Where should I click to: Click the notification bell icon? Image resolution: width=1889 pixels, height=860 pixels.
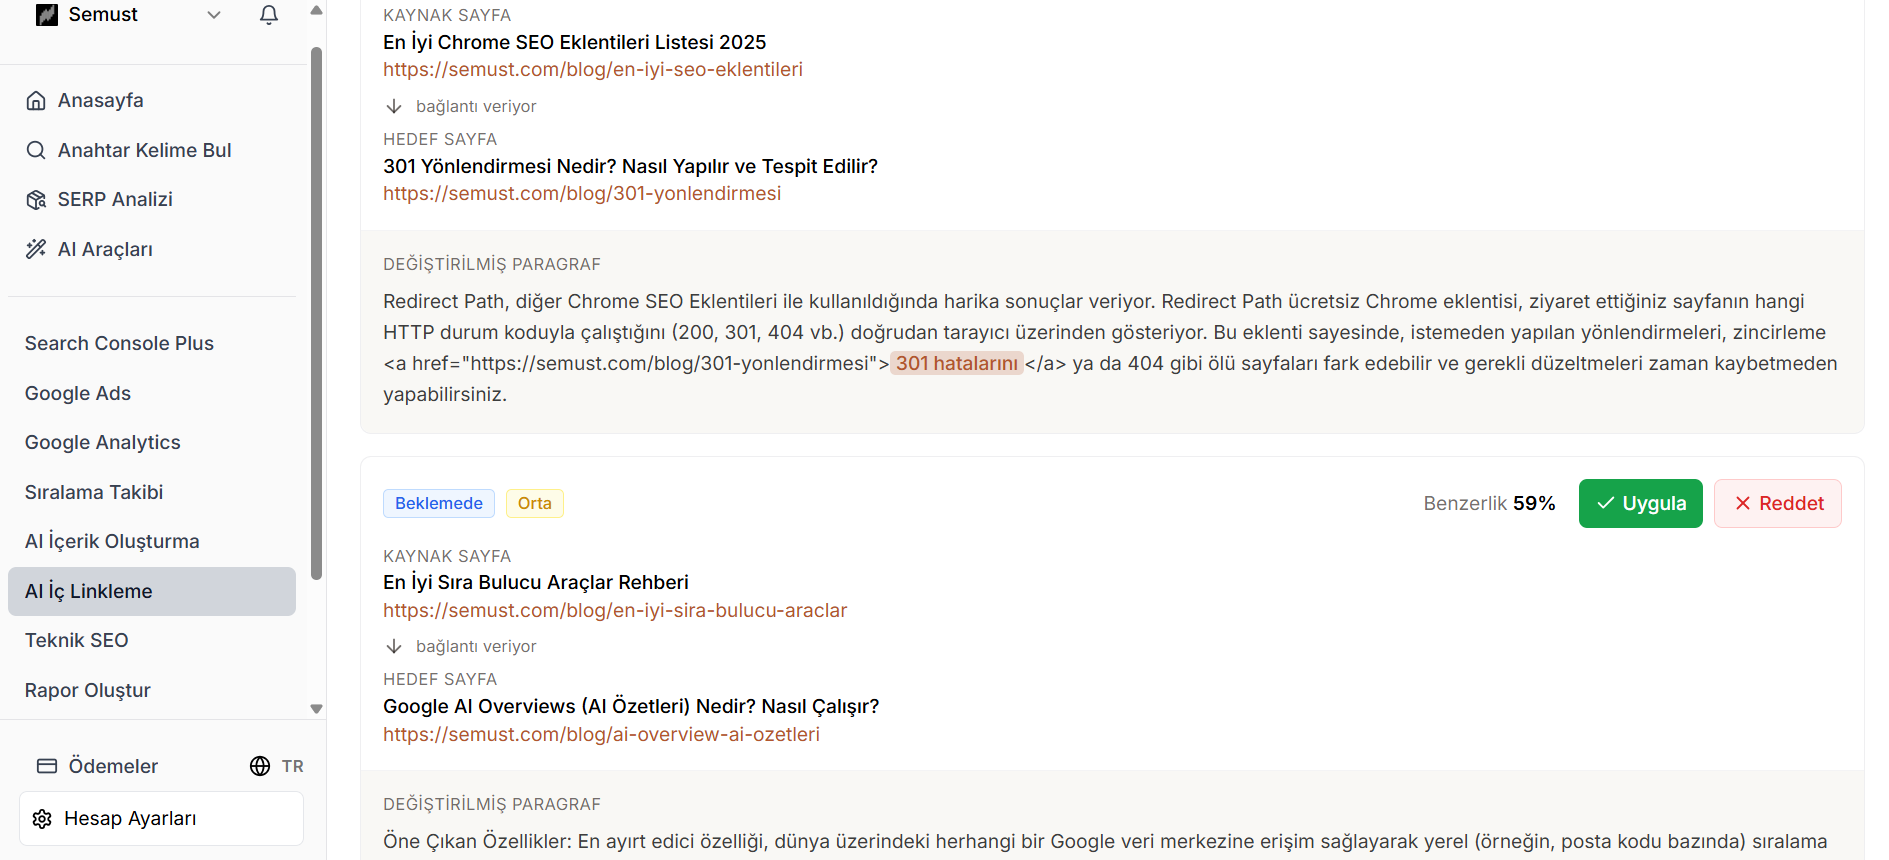click(268, 15)
